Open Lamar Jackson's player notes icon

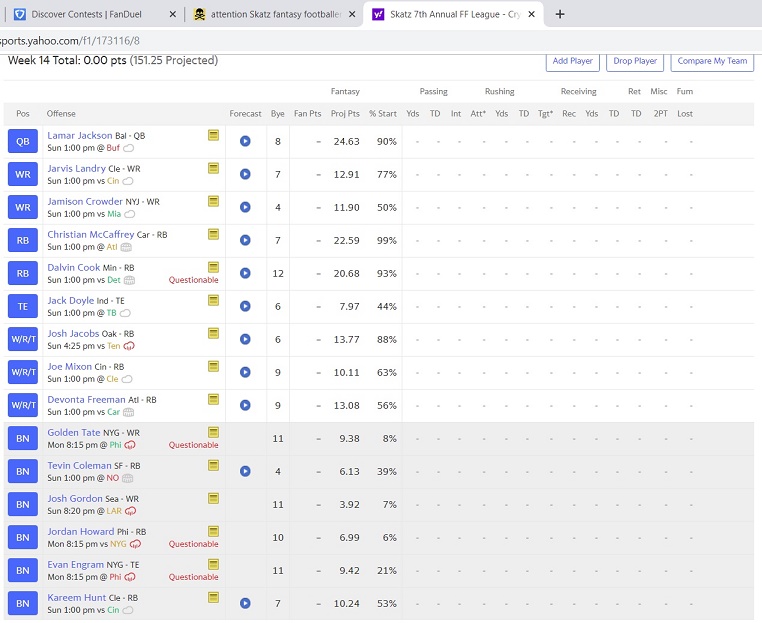pos(213,135)
